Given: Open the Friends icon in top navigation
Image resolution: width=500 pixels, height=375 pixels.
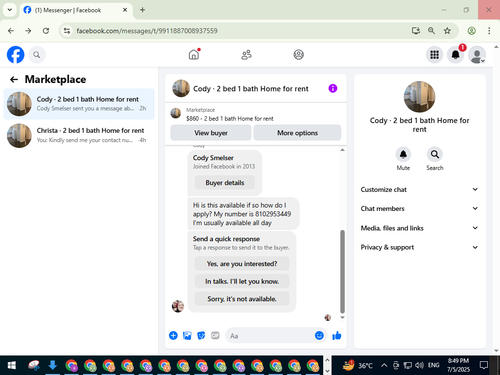Looking at the screenshot, I should pyautogui.click(x=246, y=55).
